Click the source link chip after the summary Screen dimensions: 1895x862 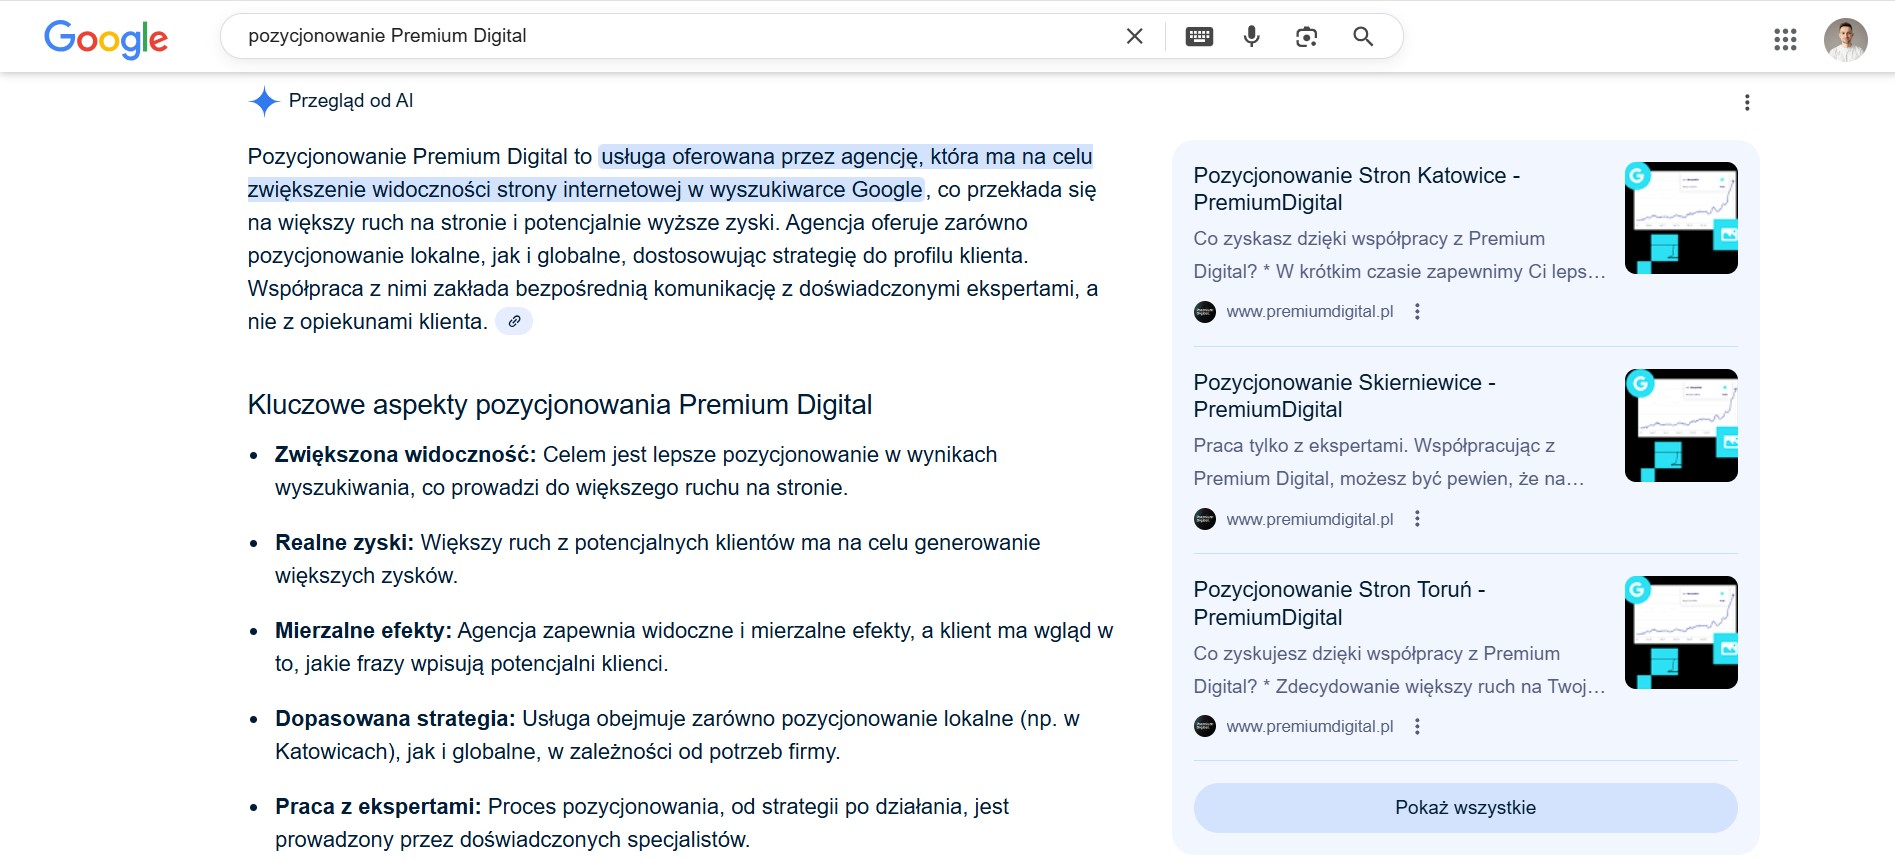[514, 321]
